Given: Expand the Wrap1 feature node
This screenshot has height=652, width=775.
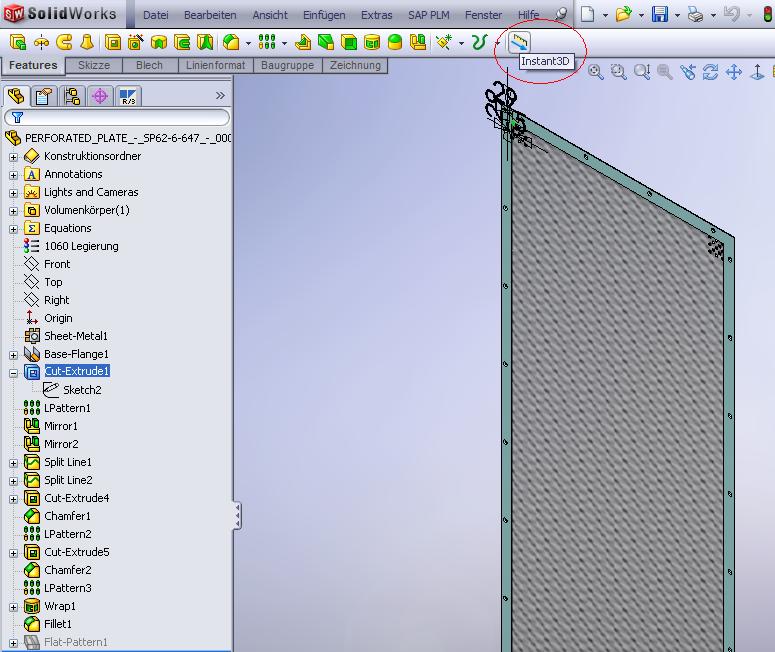Looking at the screenshot, I should pyautogui.click(x=13, y=606).
